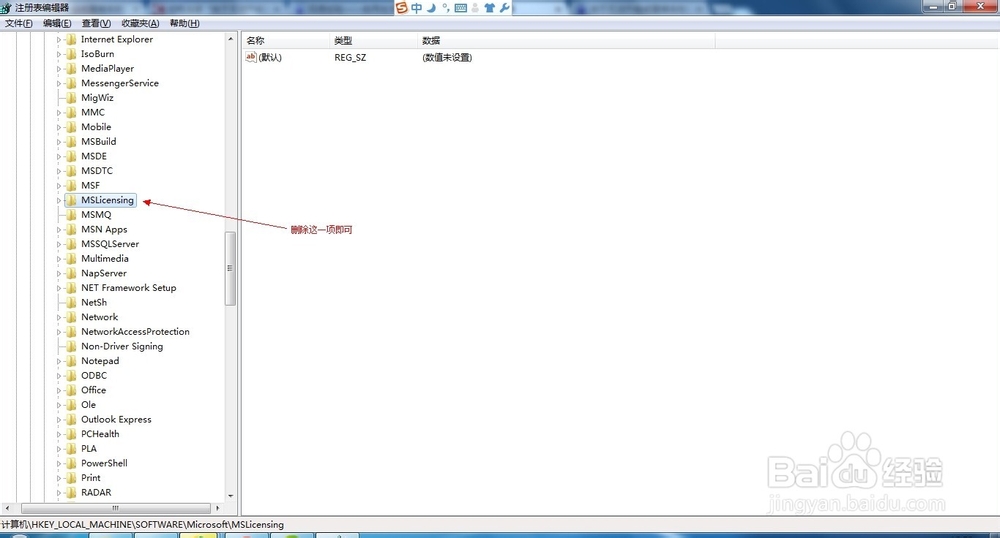Expand the Network key

coord(59,317)
